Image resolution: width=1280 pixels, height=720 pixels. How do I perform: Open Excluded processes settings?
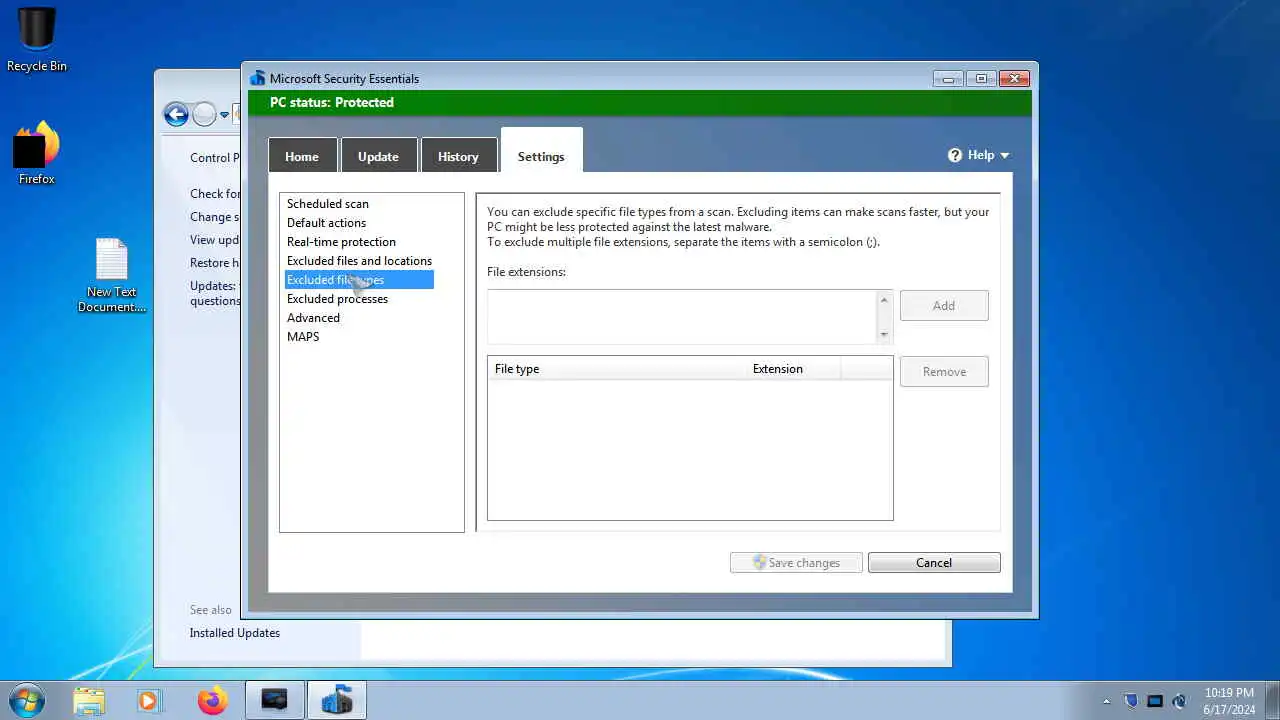click(337, 299)
